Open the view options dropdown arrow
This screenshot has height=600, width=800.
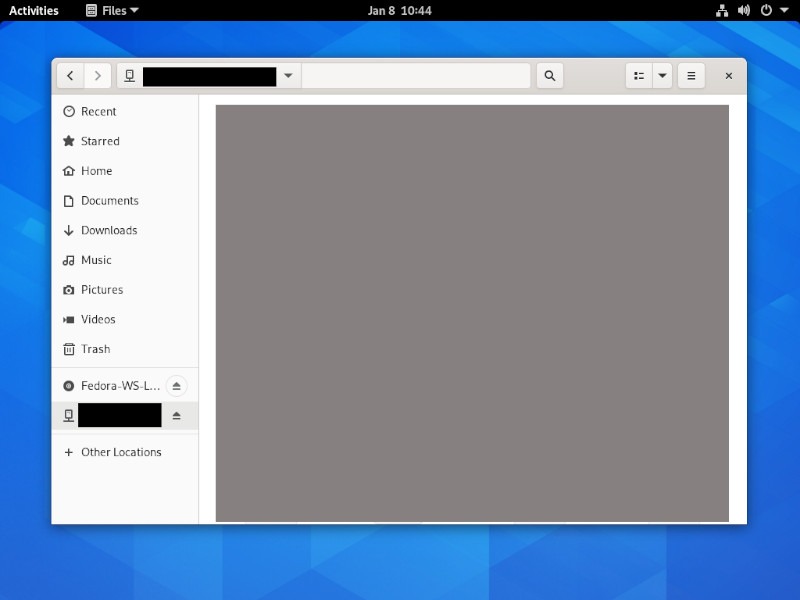[x=660, y=75]
